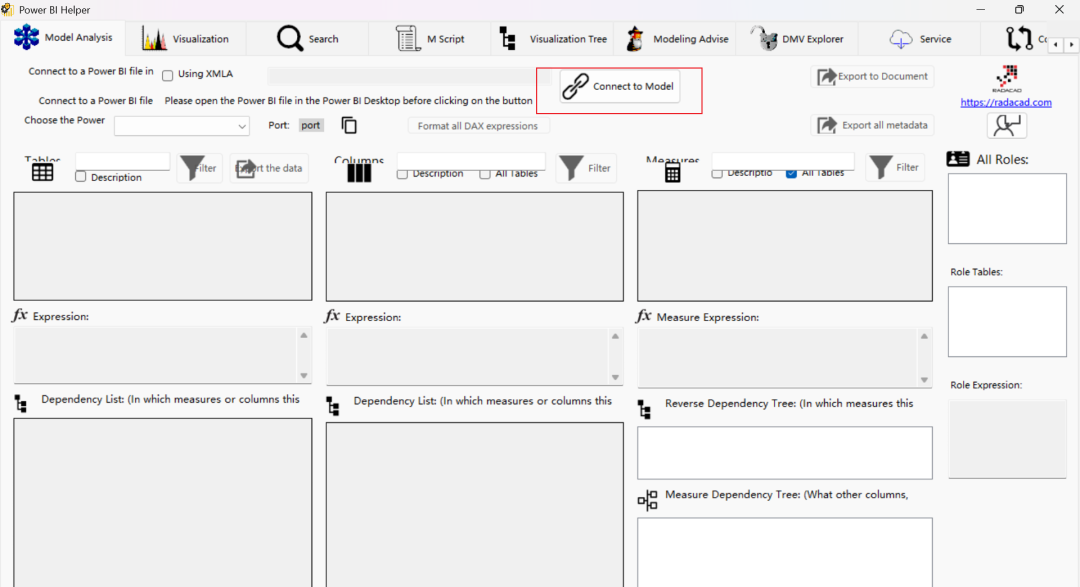
Task: Click Format all DAX expressions button
Action: click(x=478, y=126)
